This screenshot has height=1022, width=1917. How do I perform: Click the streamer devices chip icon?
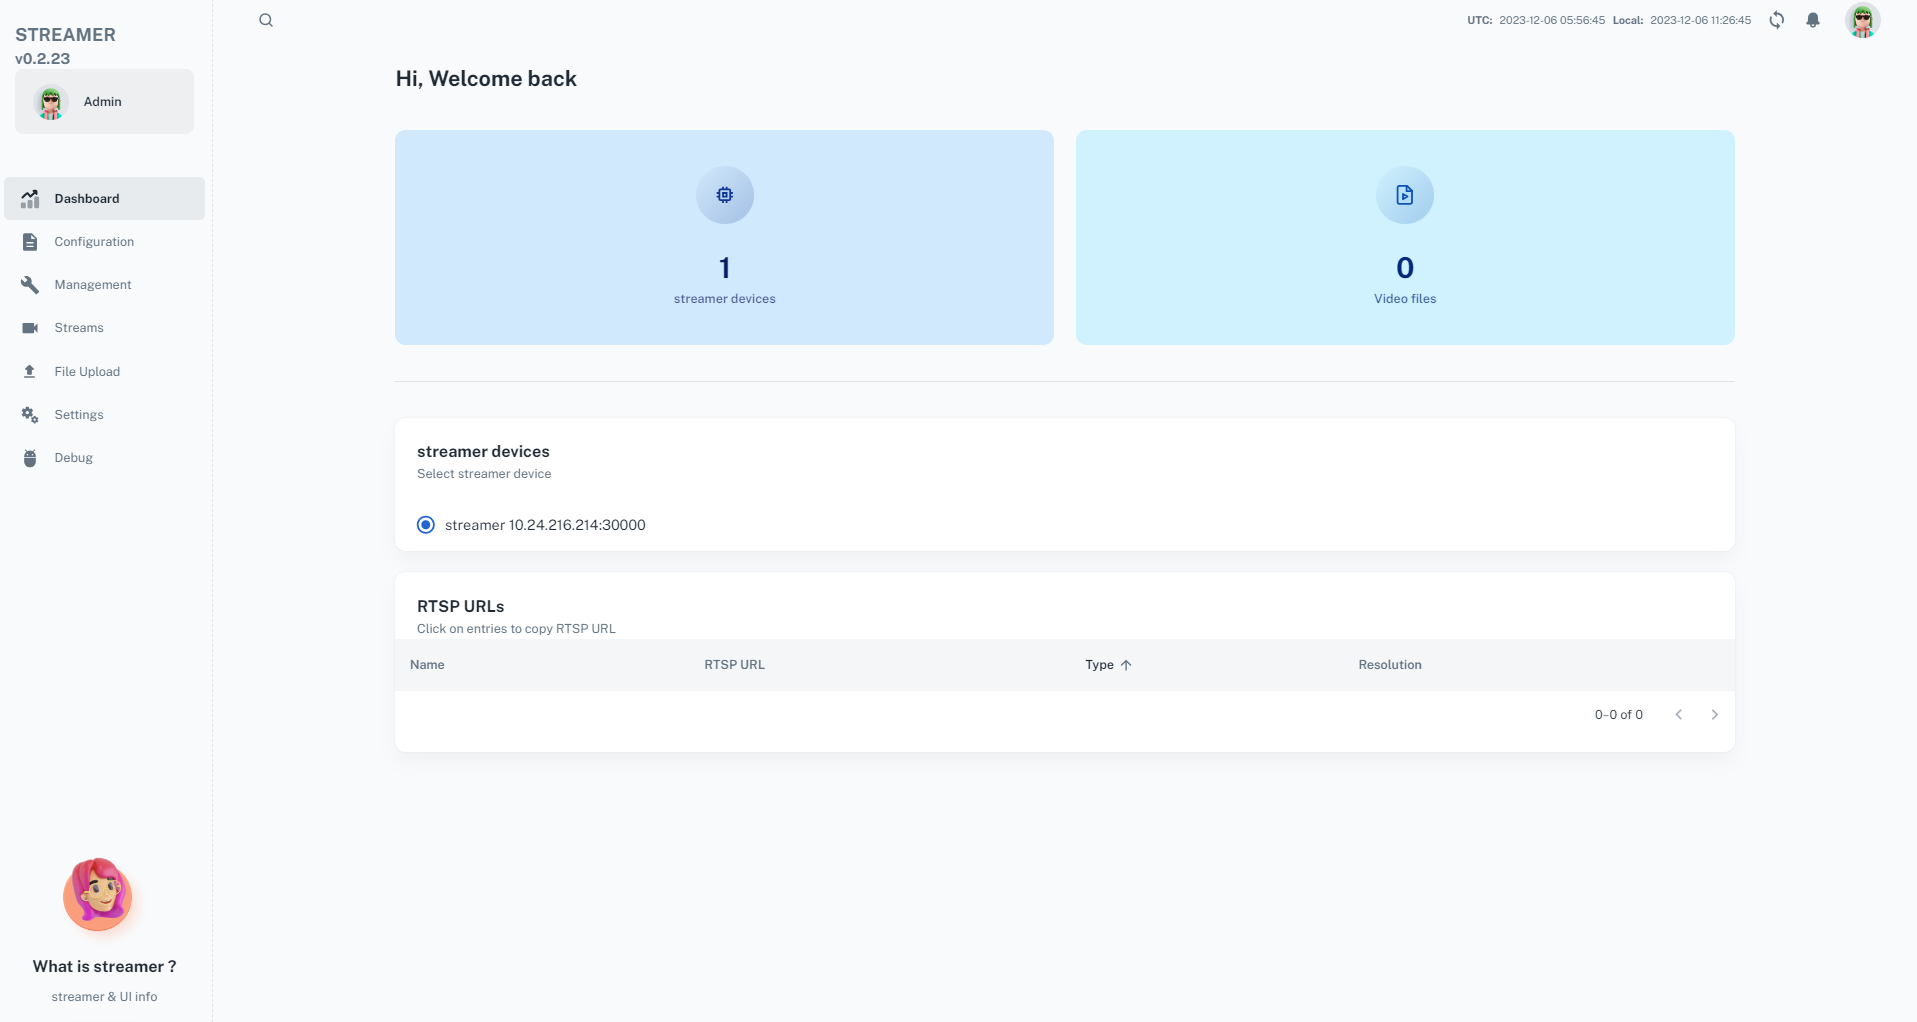tap(724, 195)
